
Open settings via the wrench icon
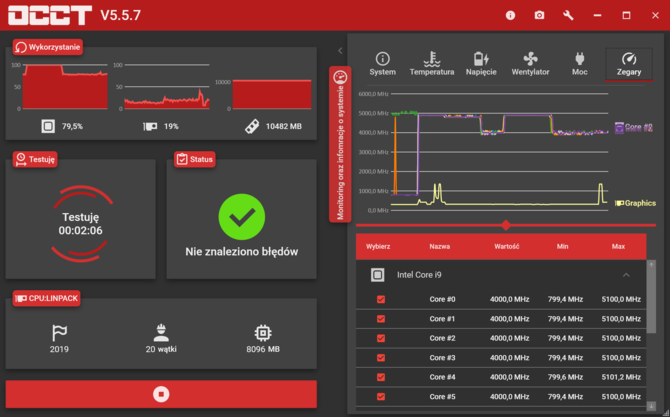(568, 15)
